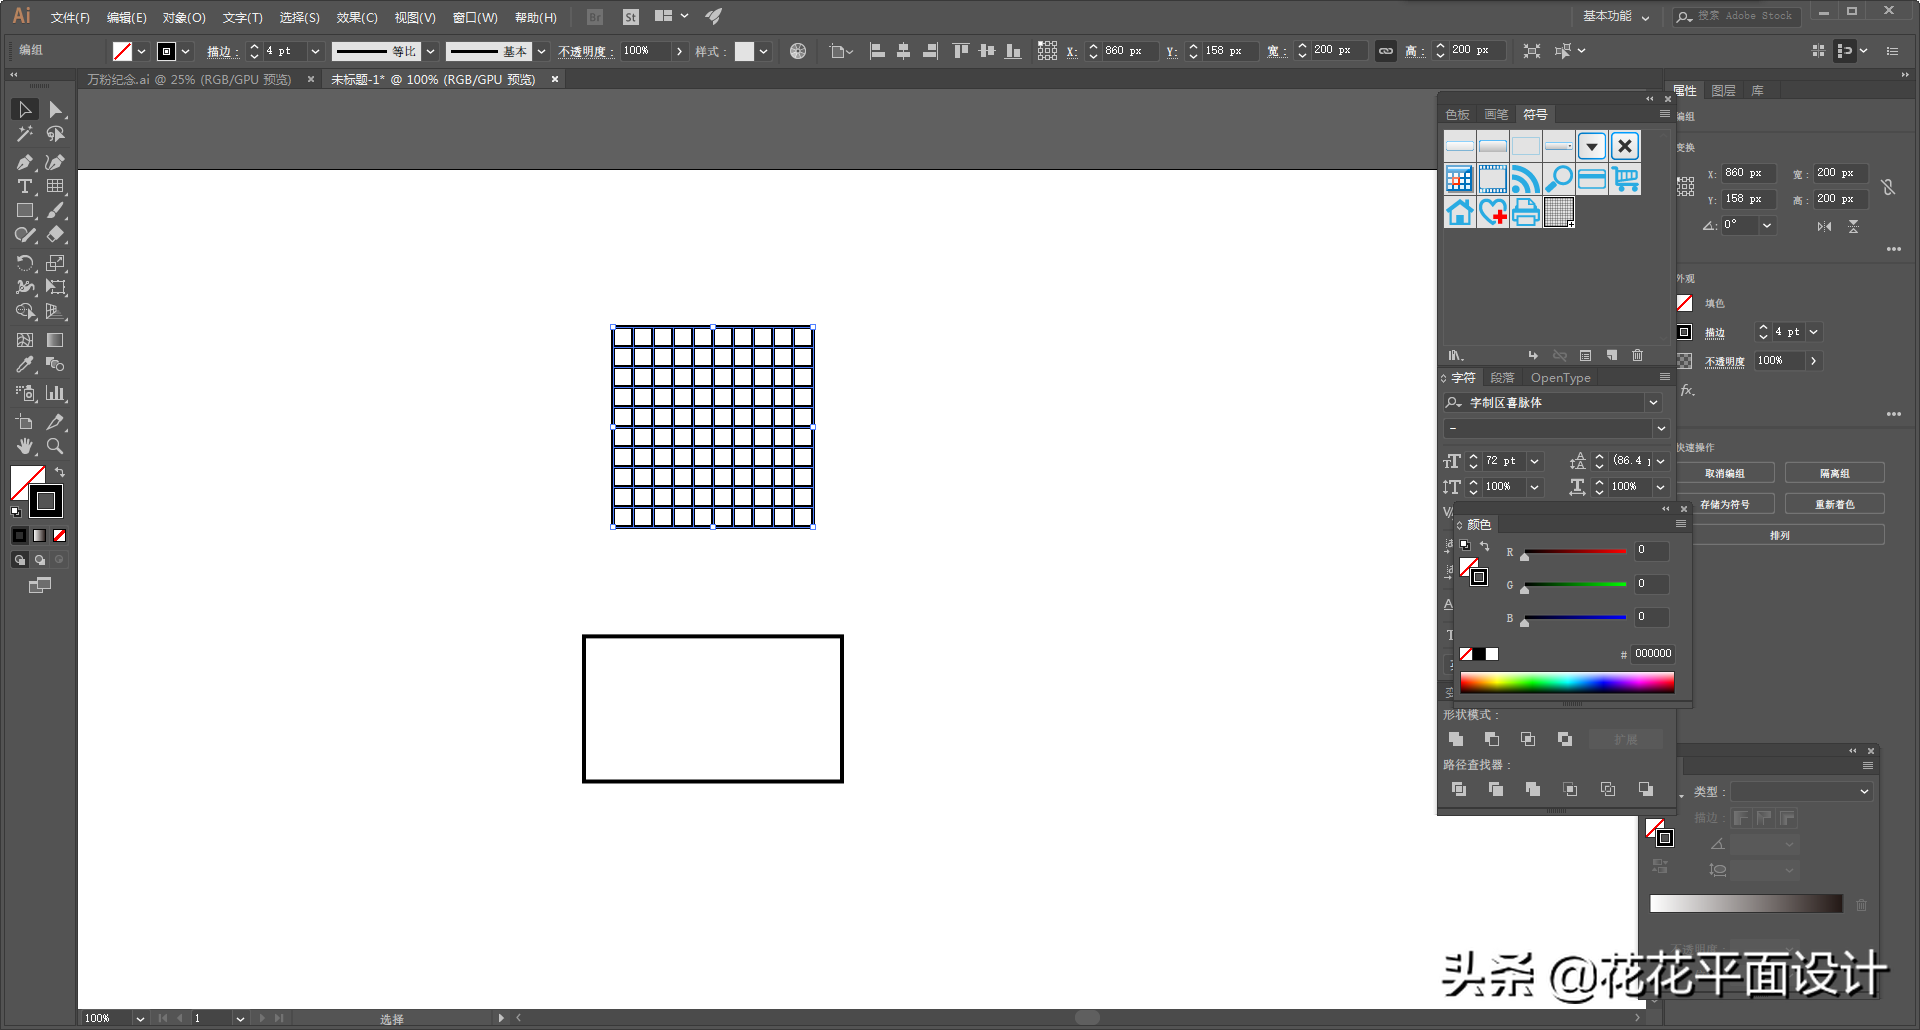Activate the stroke box in toolbar
This screenshot has height=1030, width=1920.
(46, 501)
